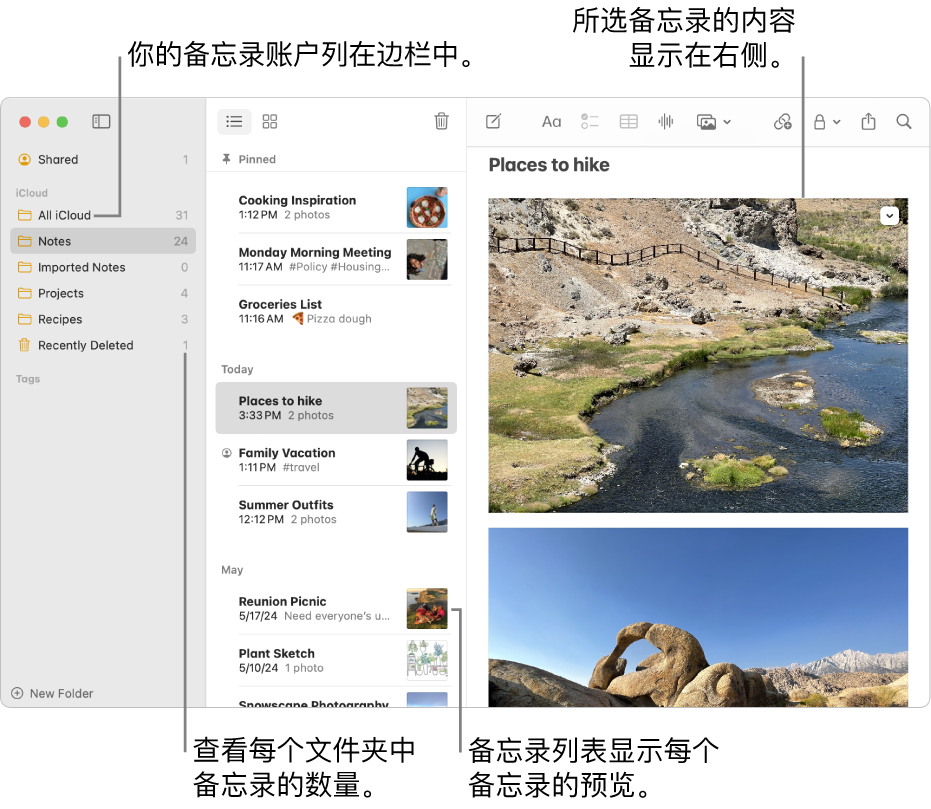This screenshot has width=931, height=809.
Task: Open Groceries List note
Action: click(336, 311)
